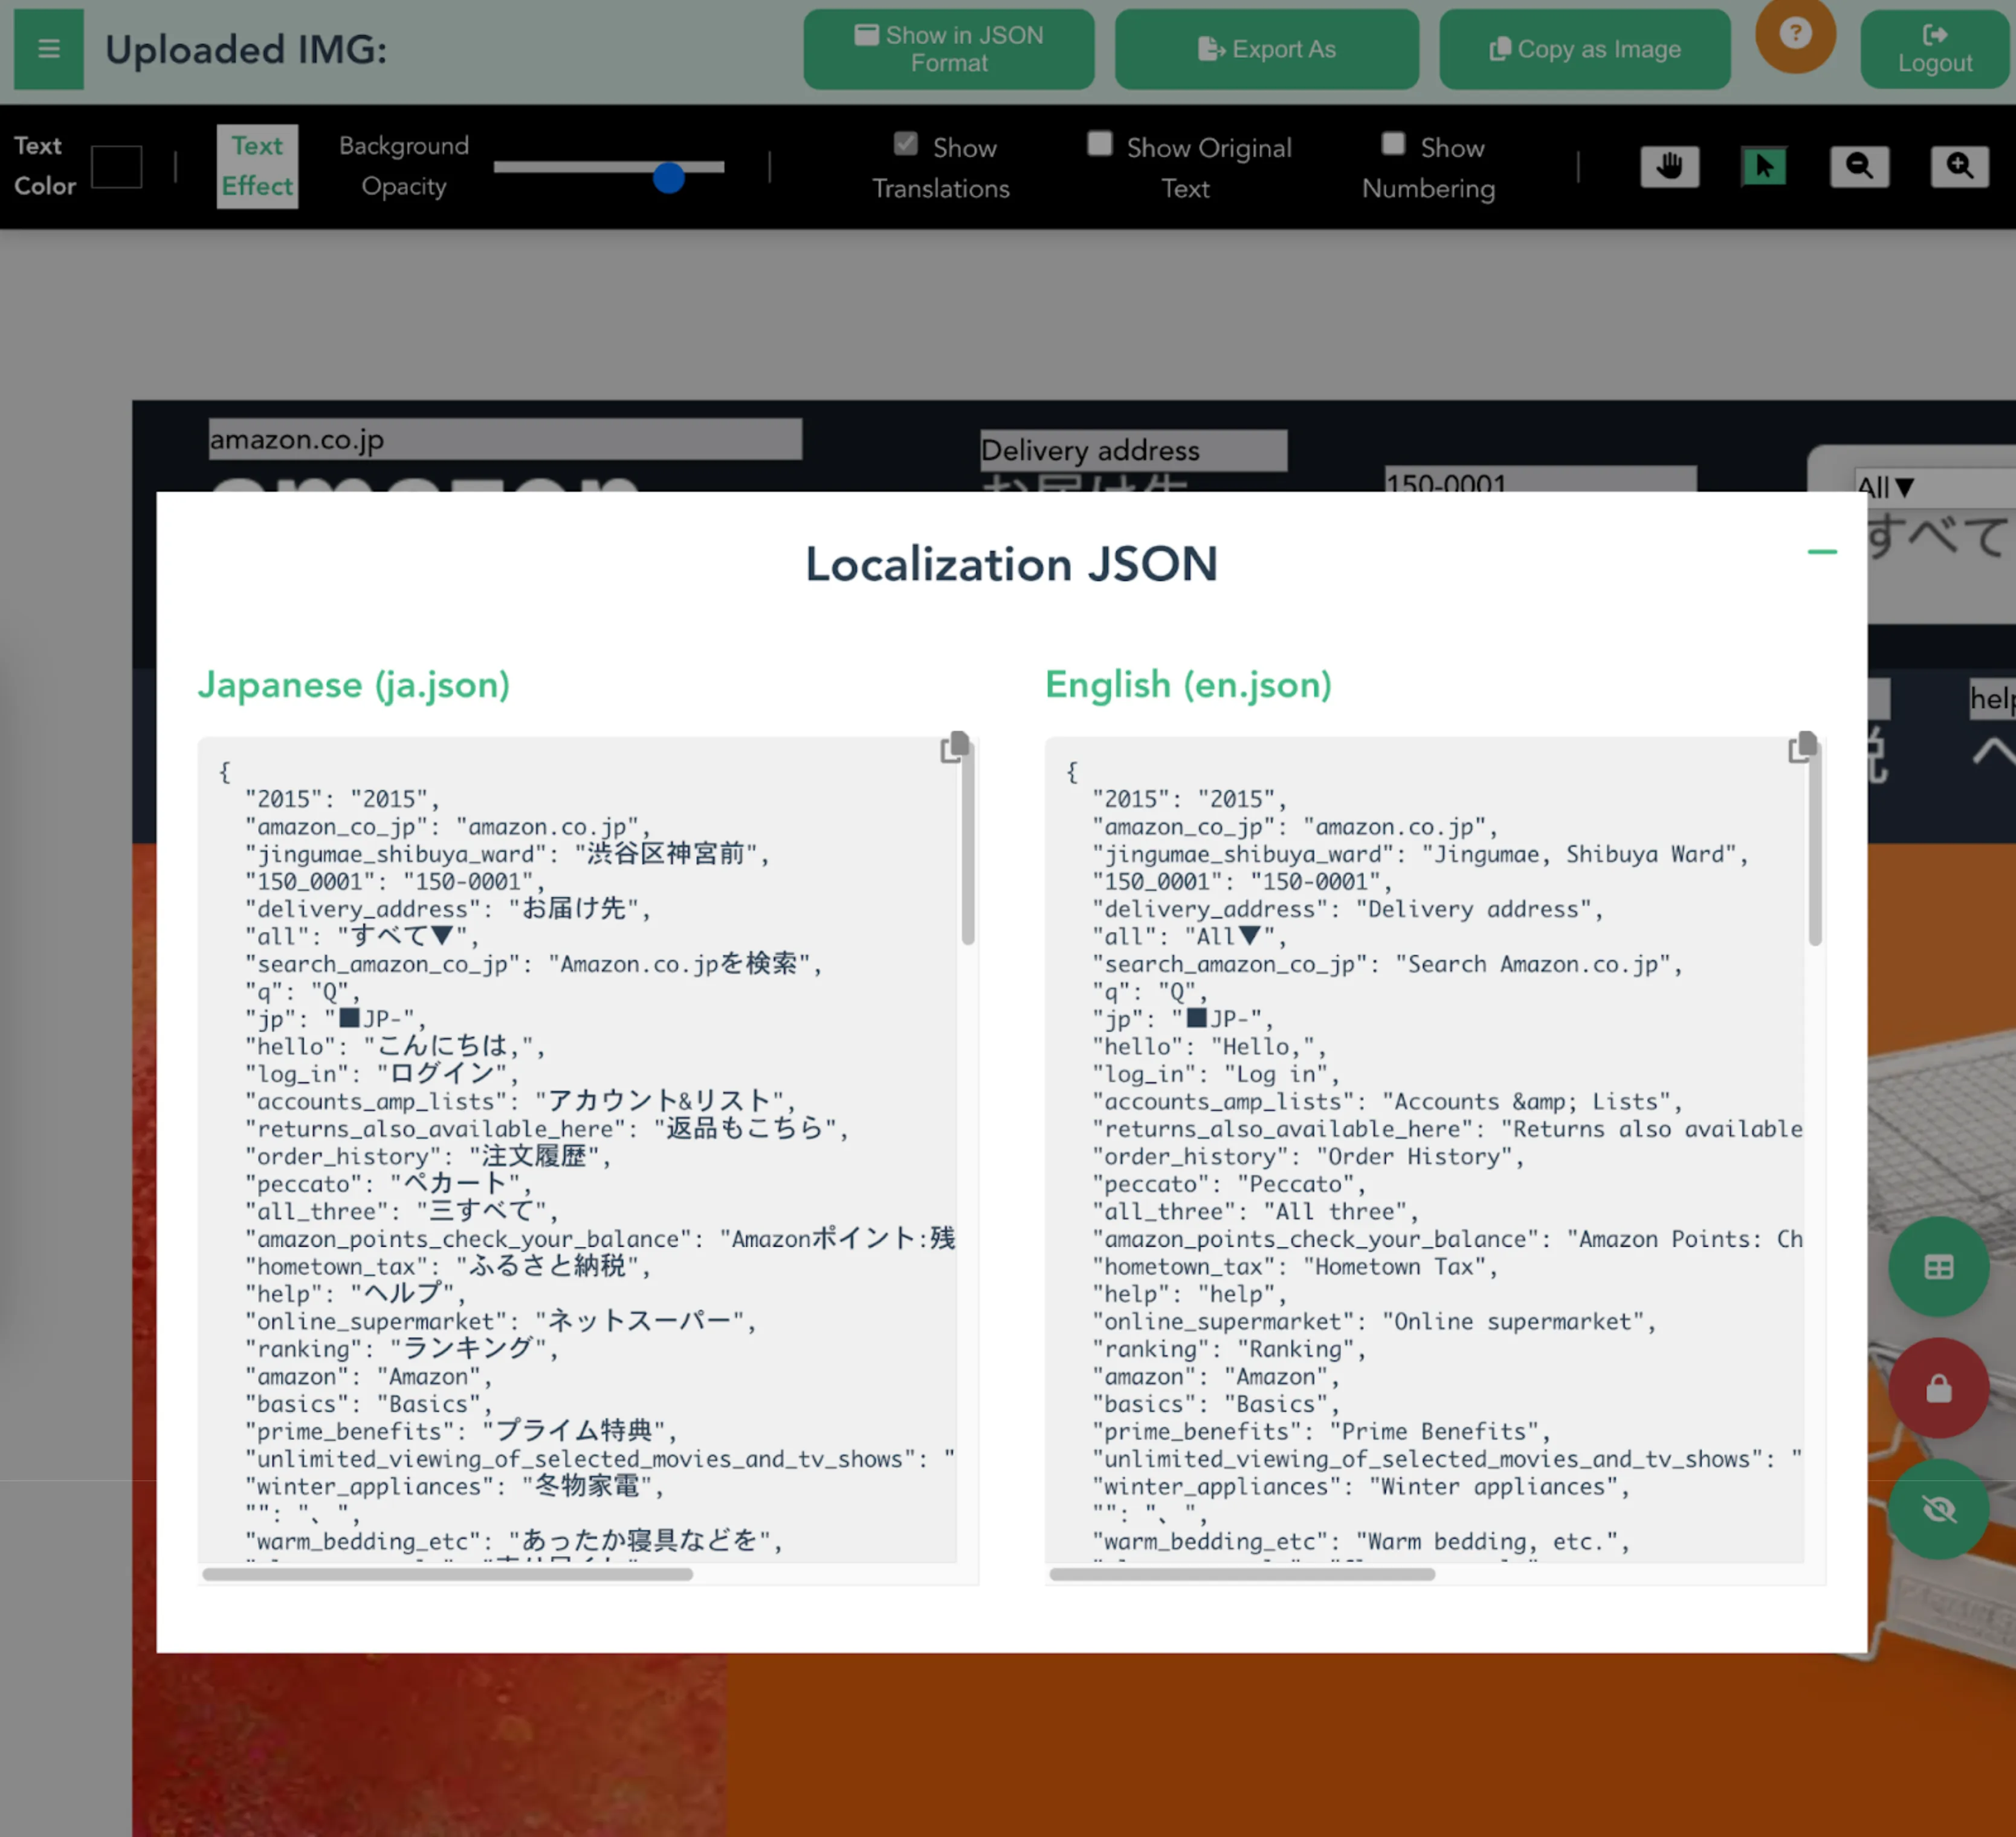
Task: Select the pointer cursor tool
Action: tap(1764, 166)
